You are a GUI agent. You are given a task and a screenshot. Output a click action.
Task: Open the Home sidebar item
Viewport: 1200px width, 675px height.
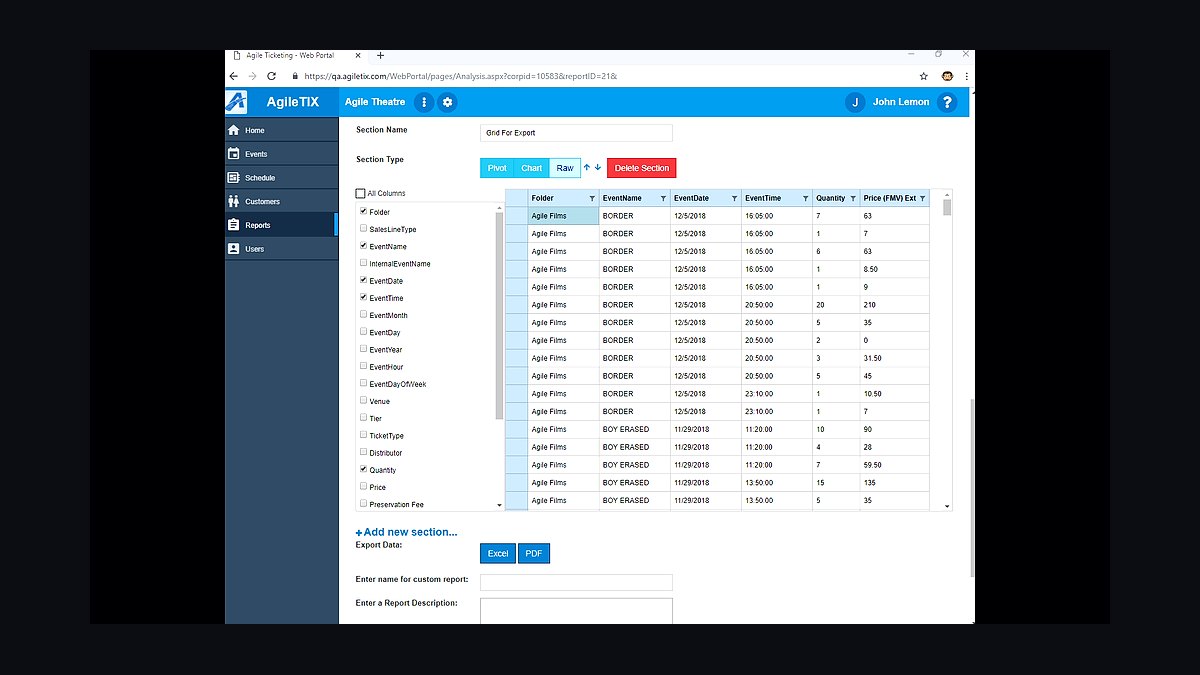[x=281, y=130]
